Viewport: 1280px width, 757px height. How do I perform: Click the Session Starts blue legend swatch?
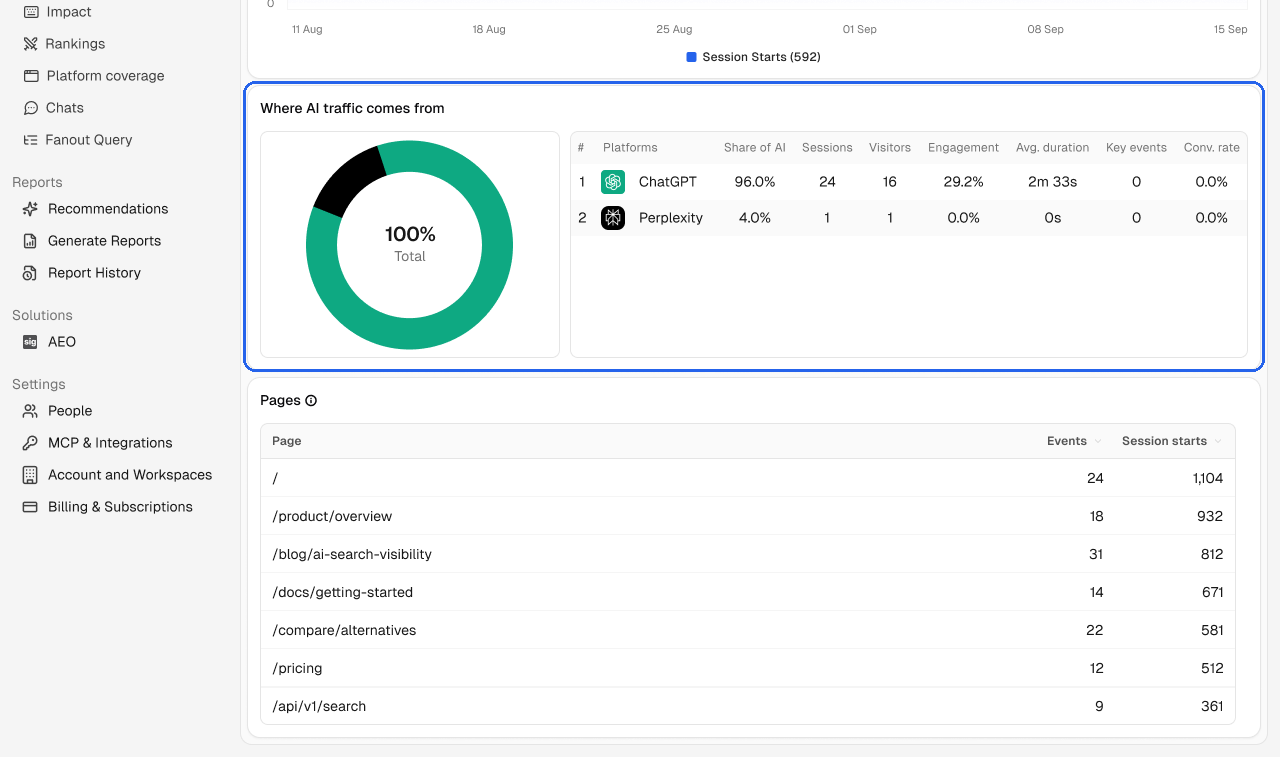pyautogui.click(x=692, y=57)
